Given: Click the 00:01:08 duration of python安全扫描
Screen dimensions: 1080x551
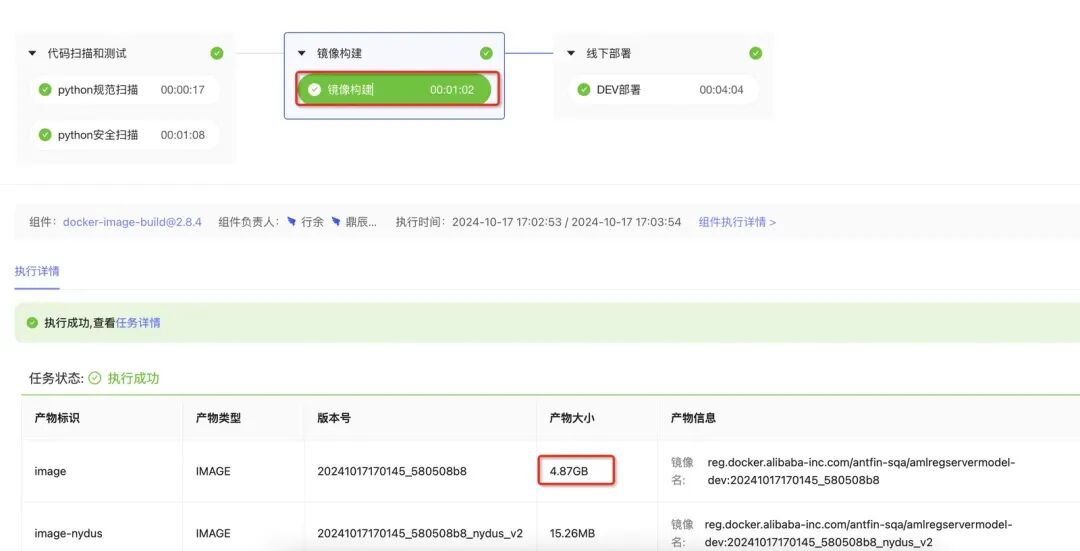Looking at the screenshot, I should click(183, 135).
